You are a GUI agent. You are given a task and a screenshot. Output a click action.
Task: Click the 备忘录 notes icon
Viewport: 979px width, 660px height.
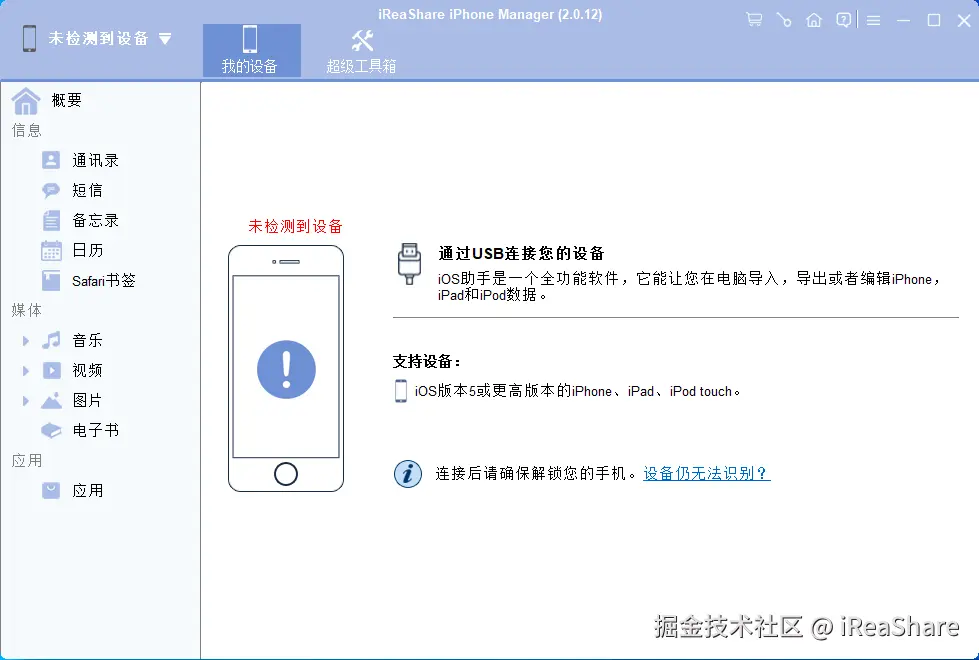(51, 220)
